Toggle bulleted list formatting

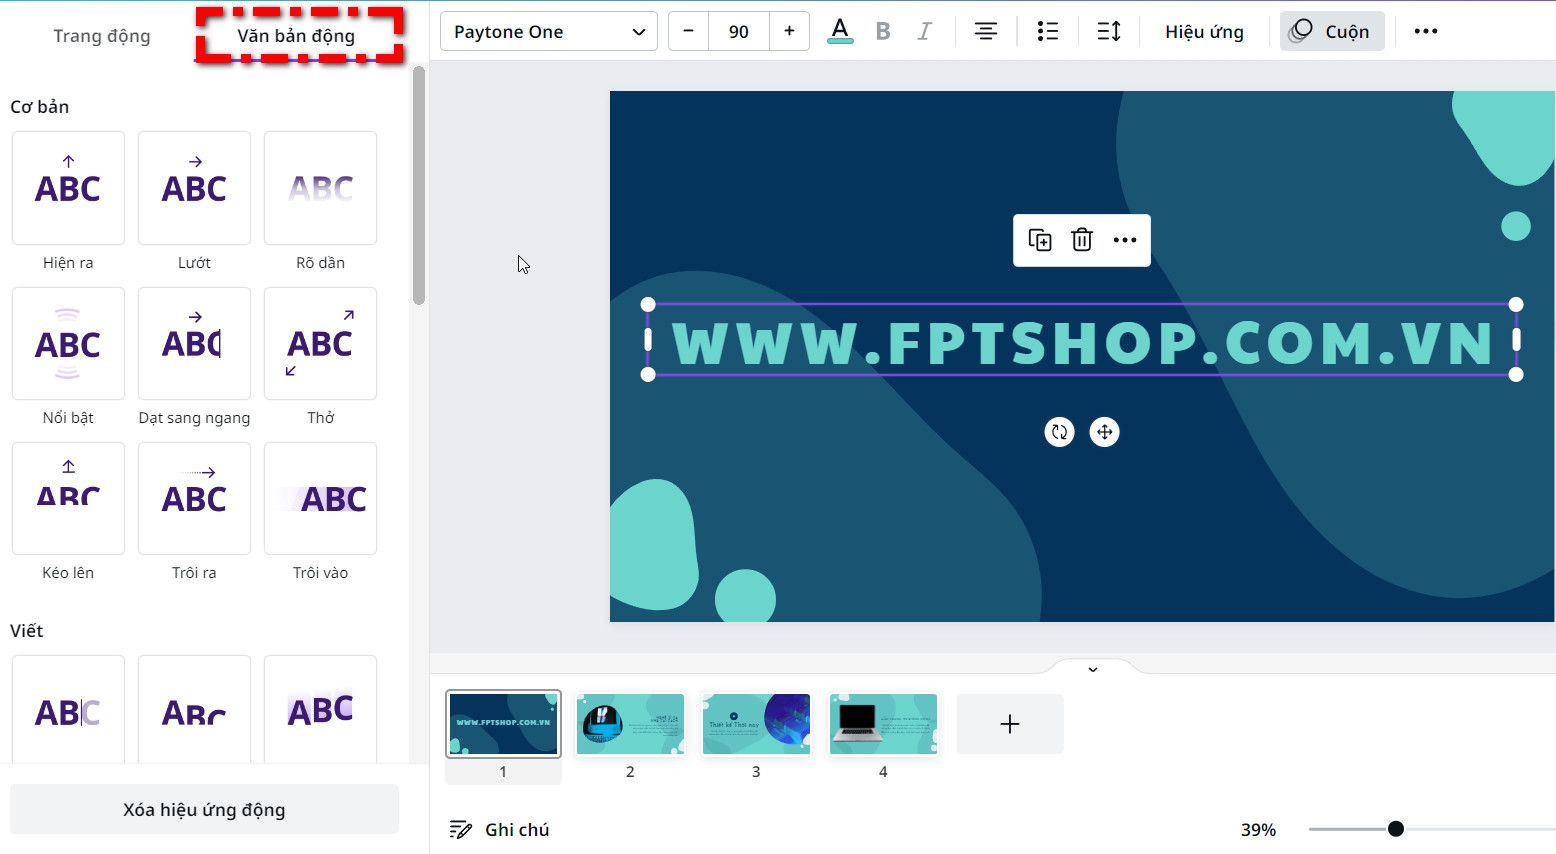[1047, 32]
